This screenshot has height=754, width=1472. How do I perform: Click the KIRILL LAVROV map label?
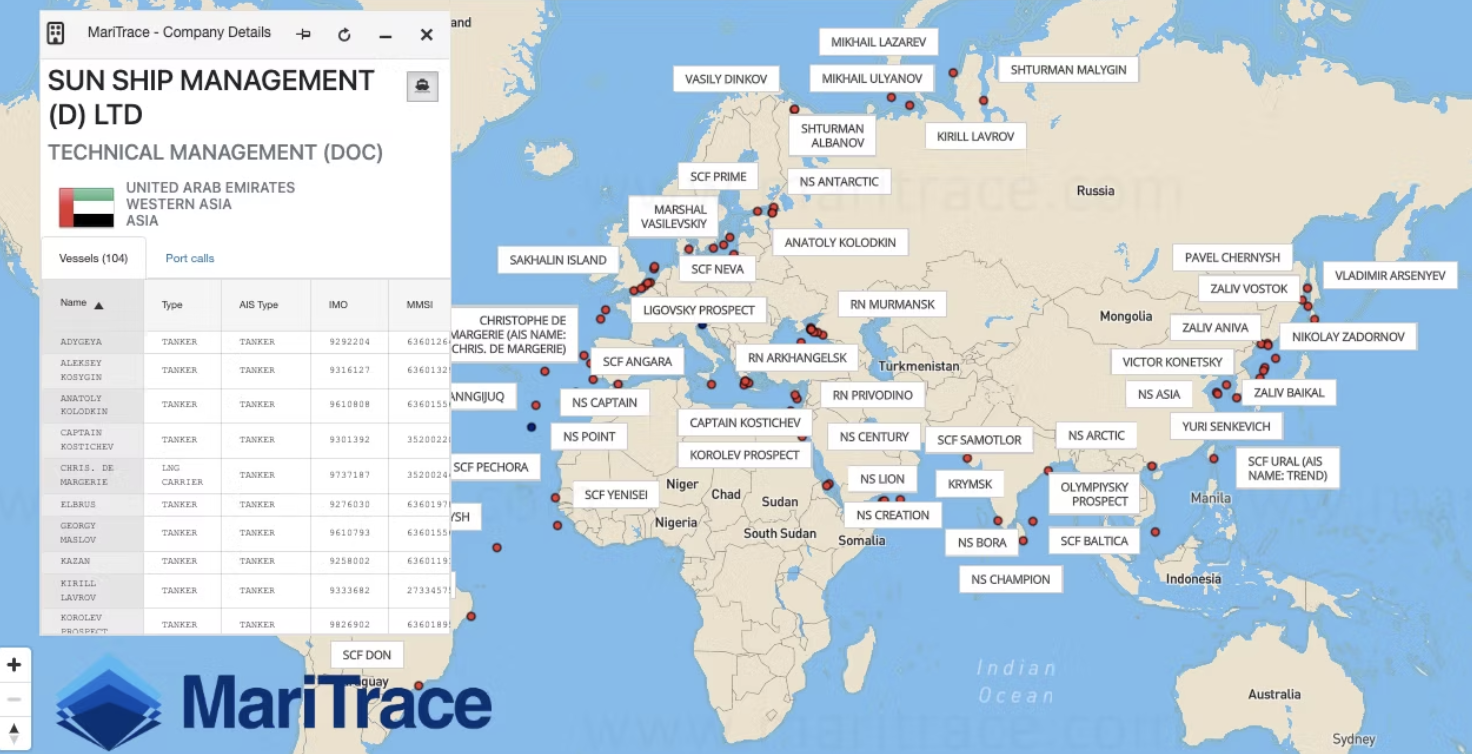[975, 136]
